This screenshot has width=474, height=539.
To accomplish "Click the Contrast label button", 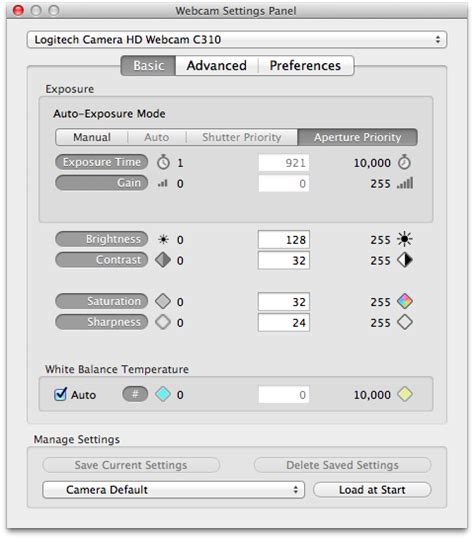I will [x=101, y=260].
